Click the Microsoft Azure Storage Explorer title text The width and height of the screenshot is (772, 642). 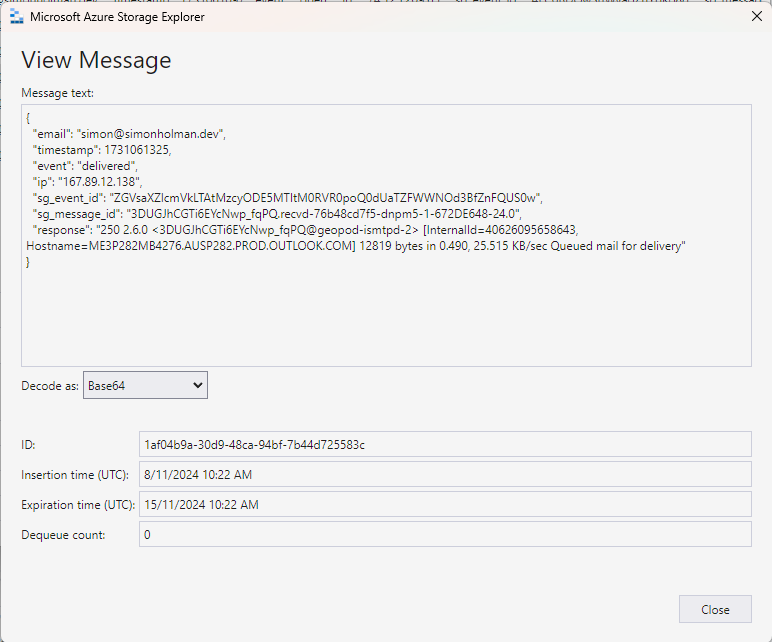click(117, 17)
